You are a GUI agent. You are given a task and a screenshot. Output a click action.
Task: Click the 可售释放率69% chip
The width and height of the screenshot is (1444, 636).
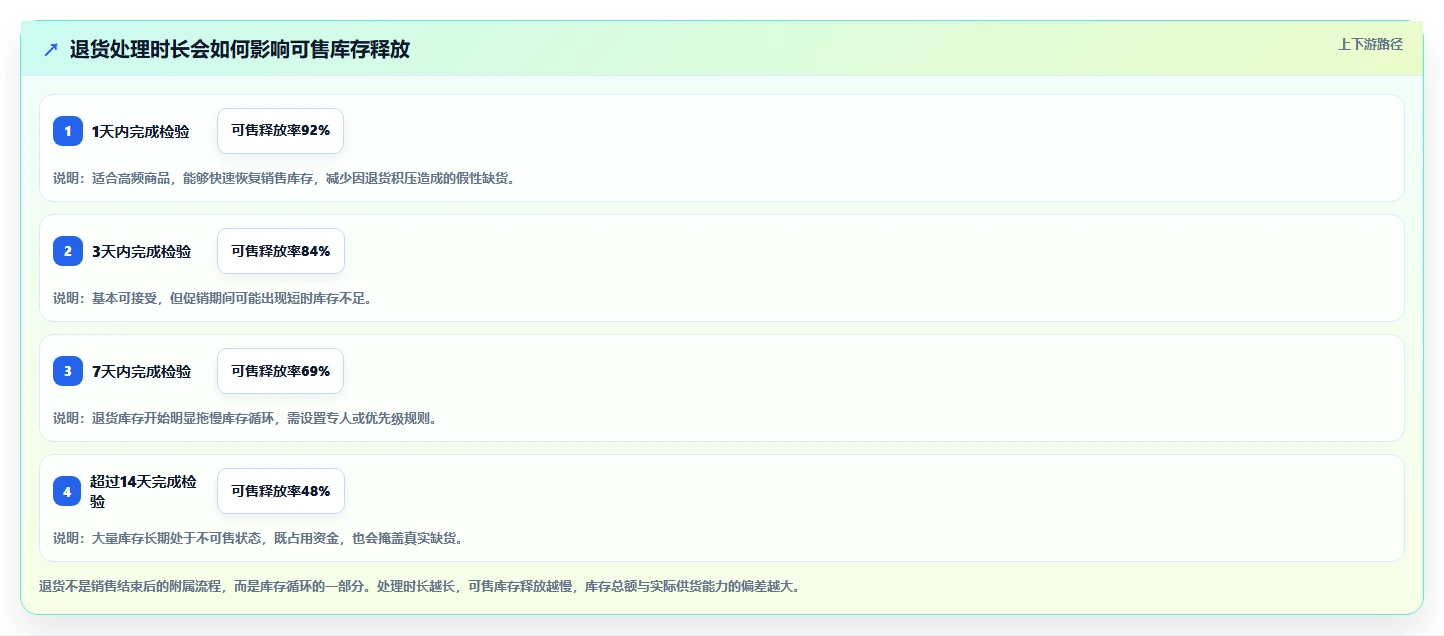click(280, 371)
